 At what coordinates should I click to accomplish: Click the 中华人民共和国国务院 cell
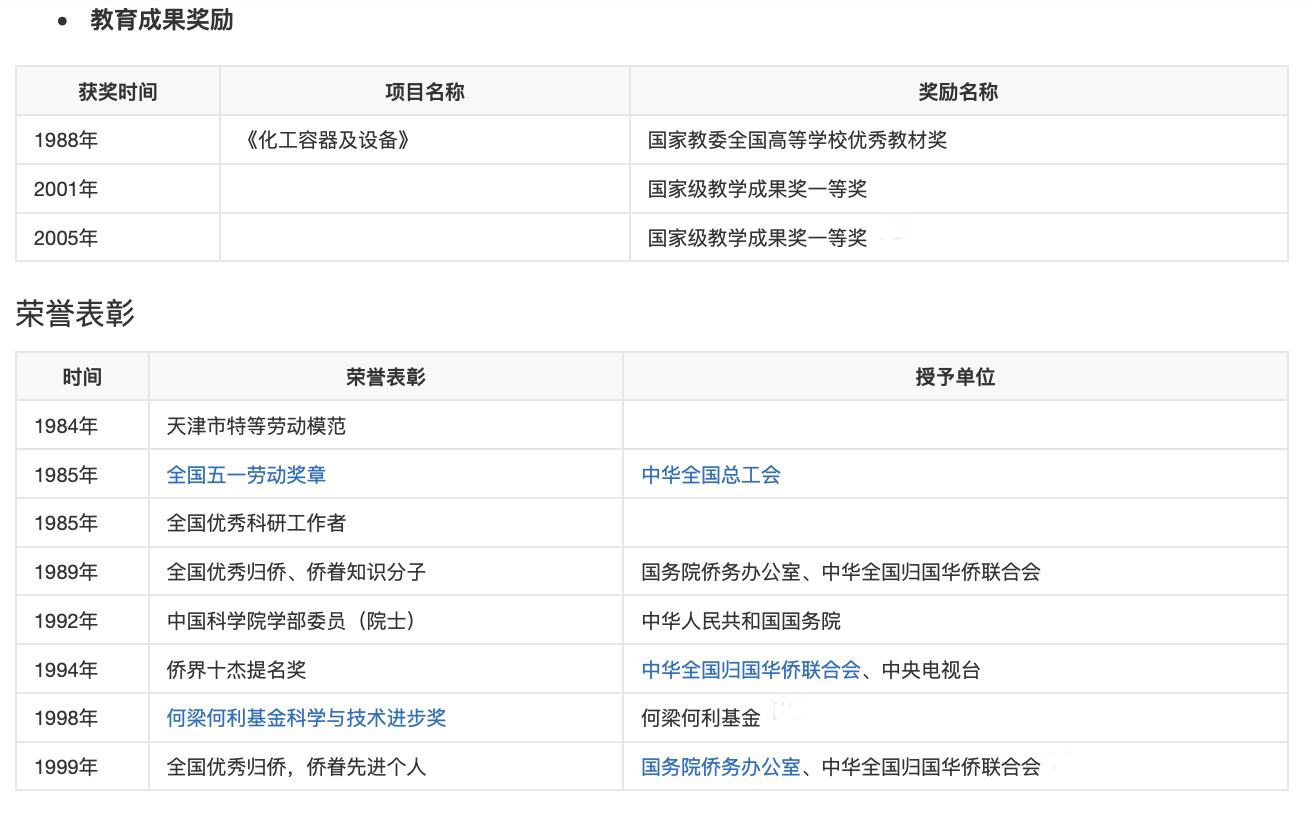click(955, 621)
